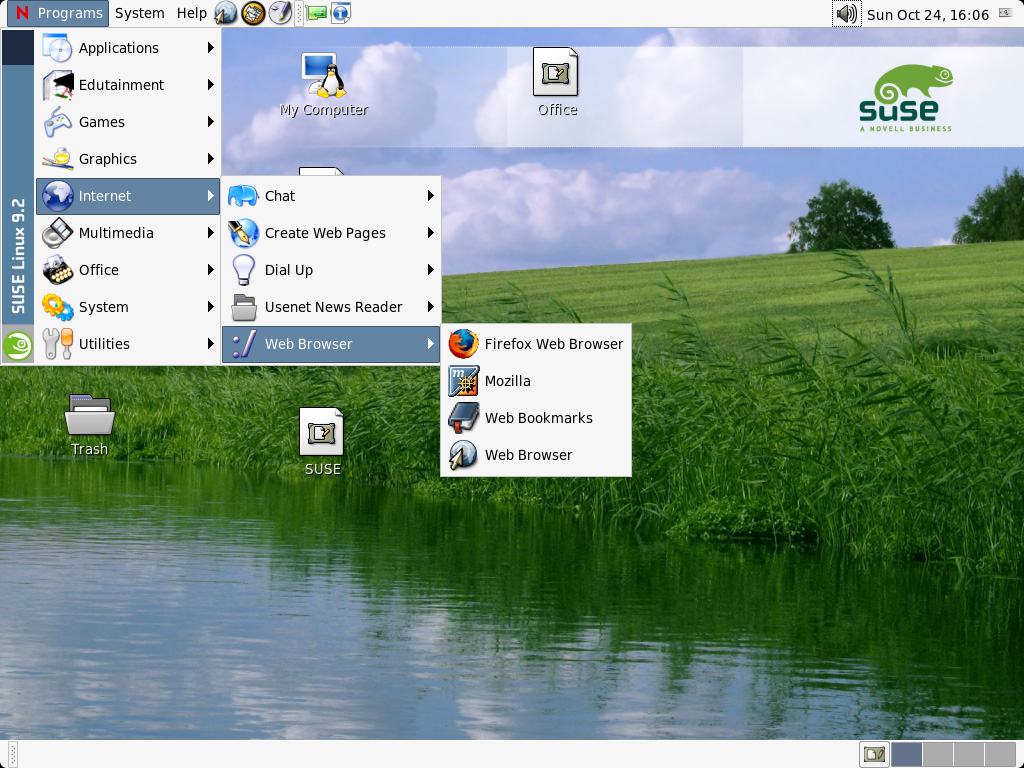
Task: Select the Office desktop icon
Action: 556,83
